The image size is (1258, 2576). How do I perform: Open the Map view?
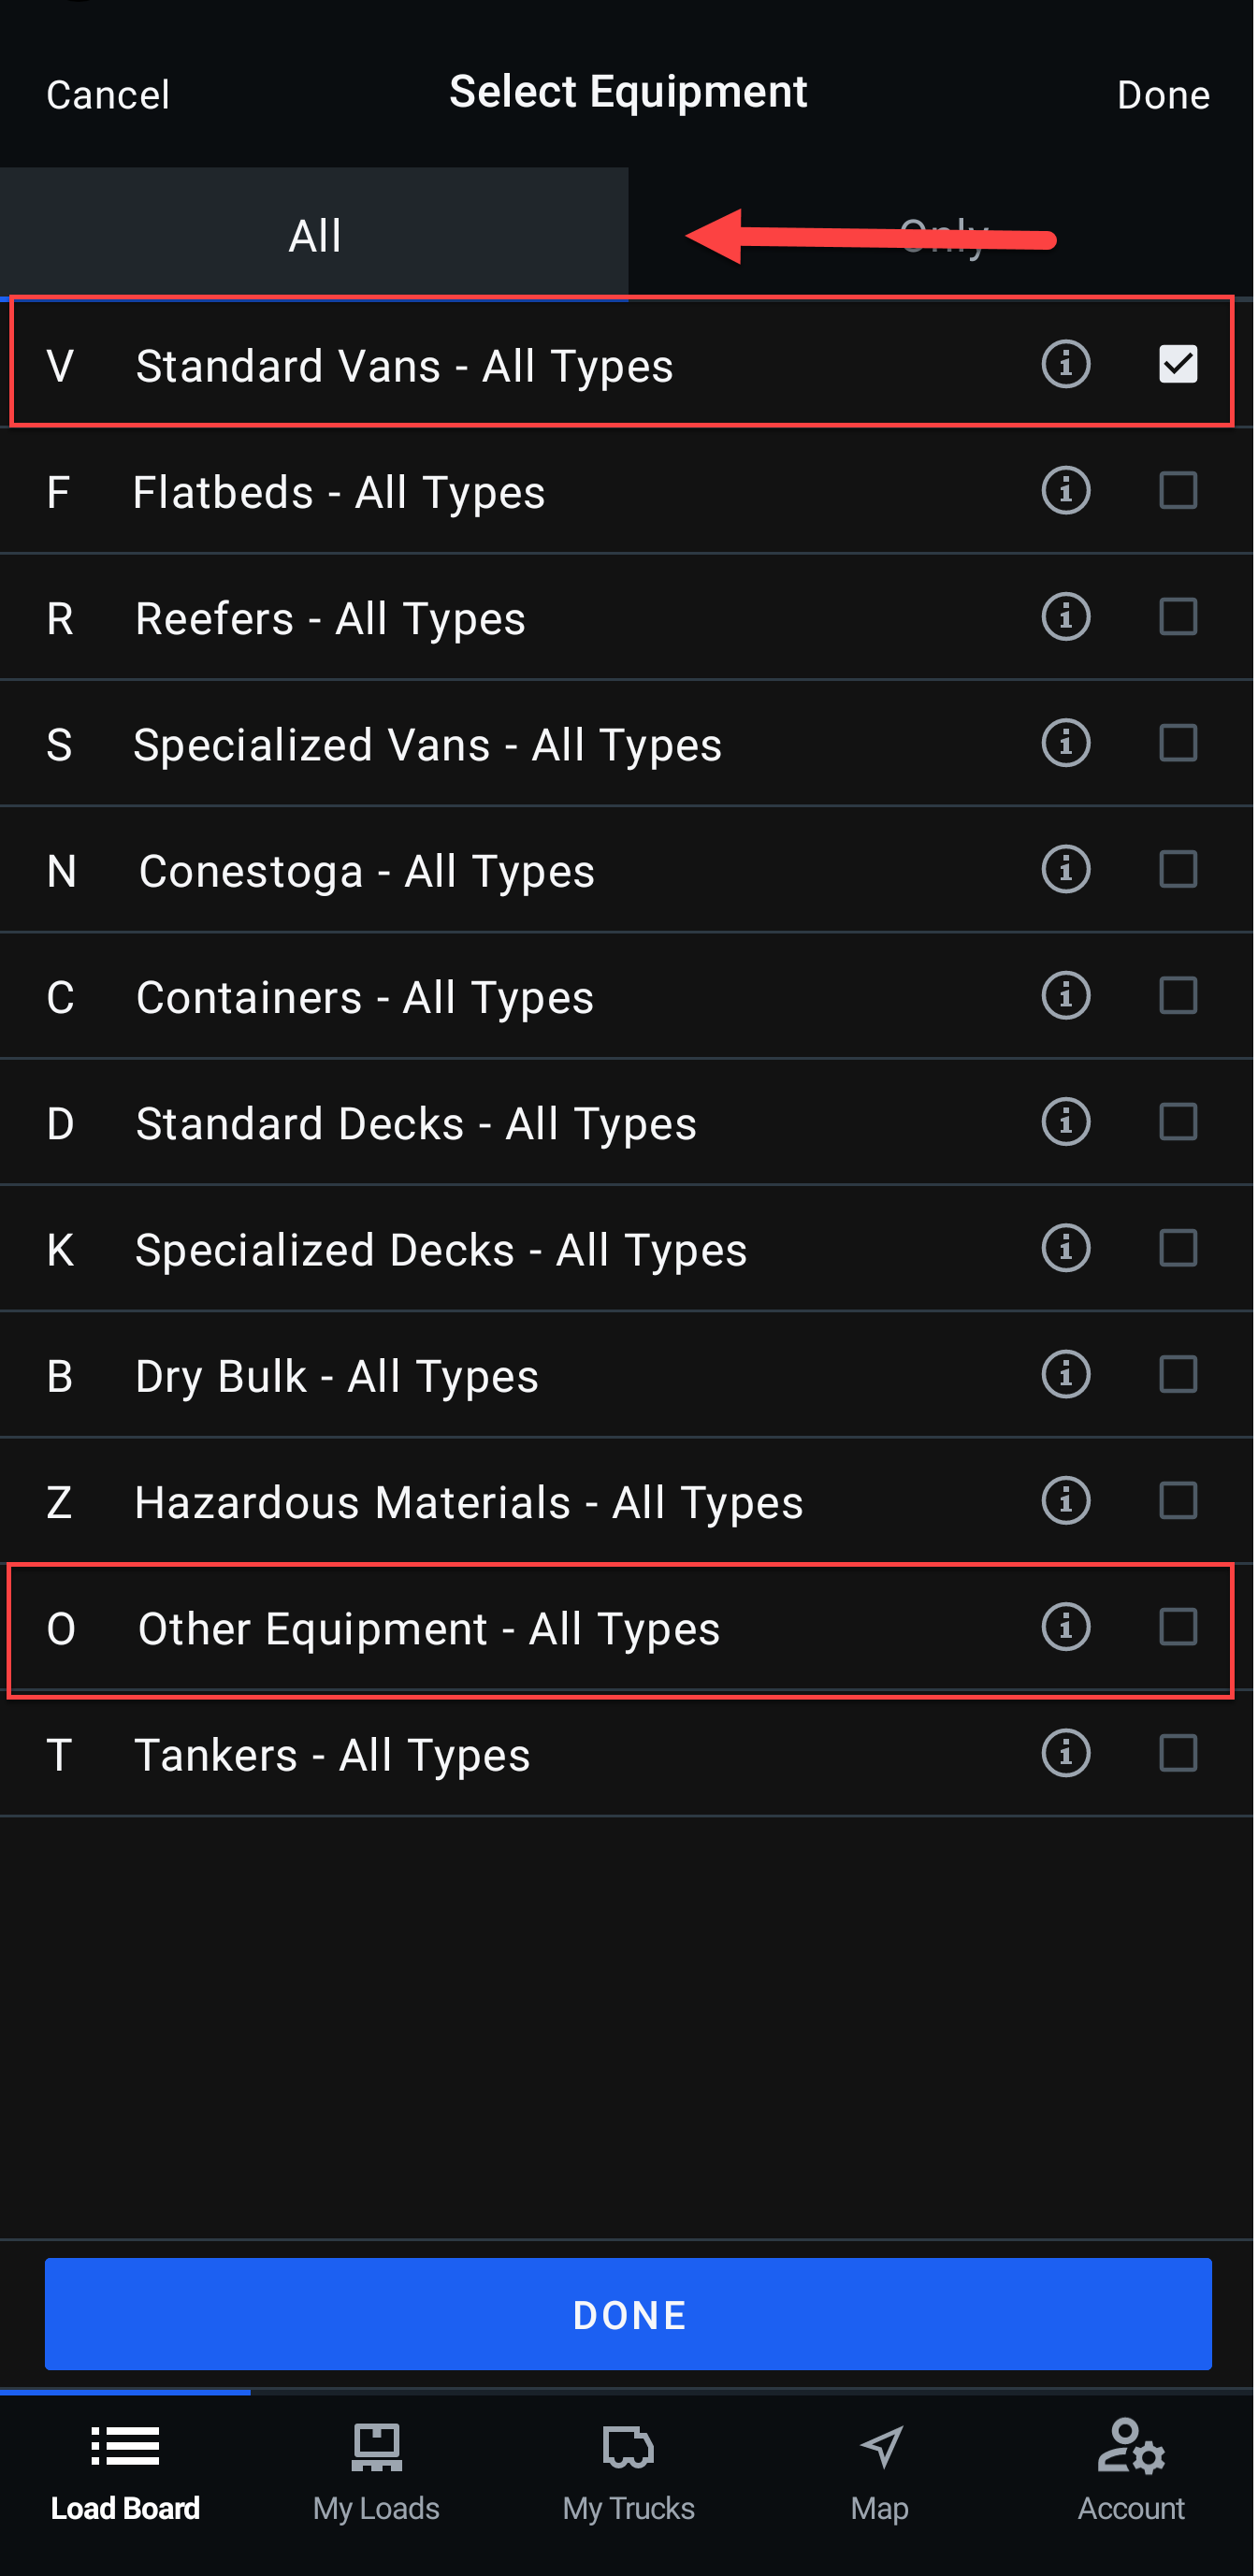pyautogui.click(x=880, y=2480)
